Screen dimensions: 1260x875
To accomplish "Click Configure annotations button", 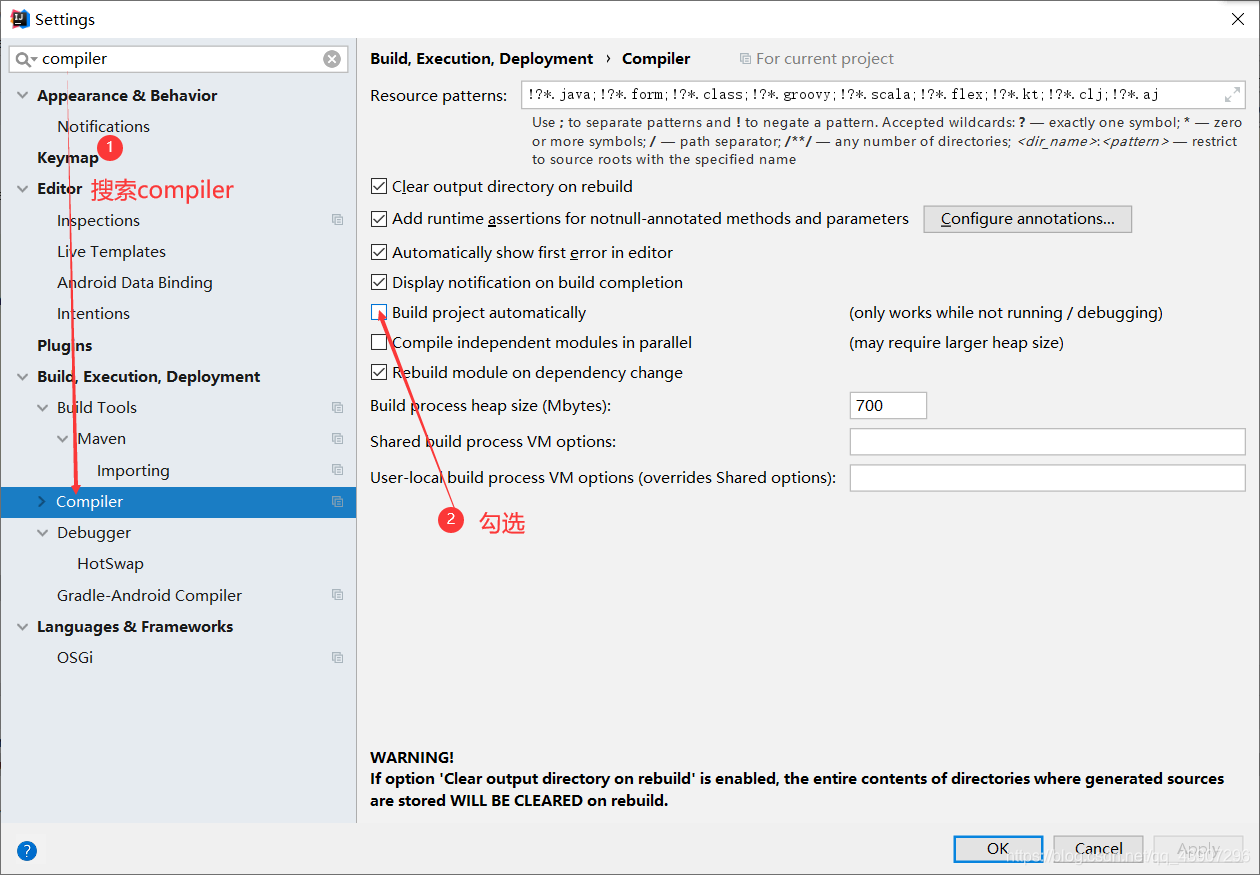I will tap(1028, 218).
